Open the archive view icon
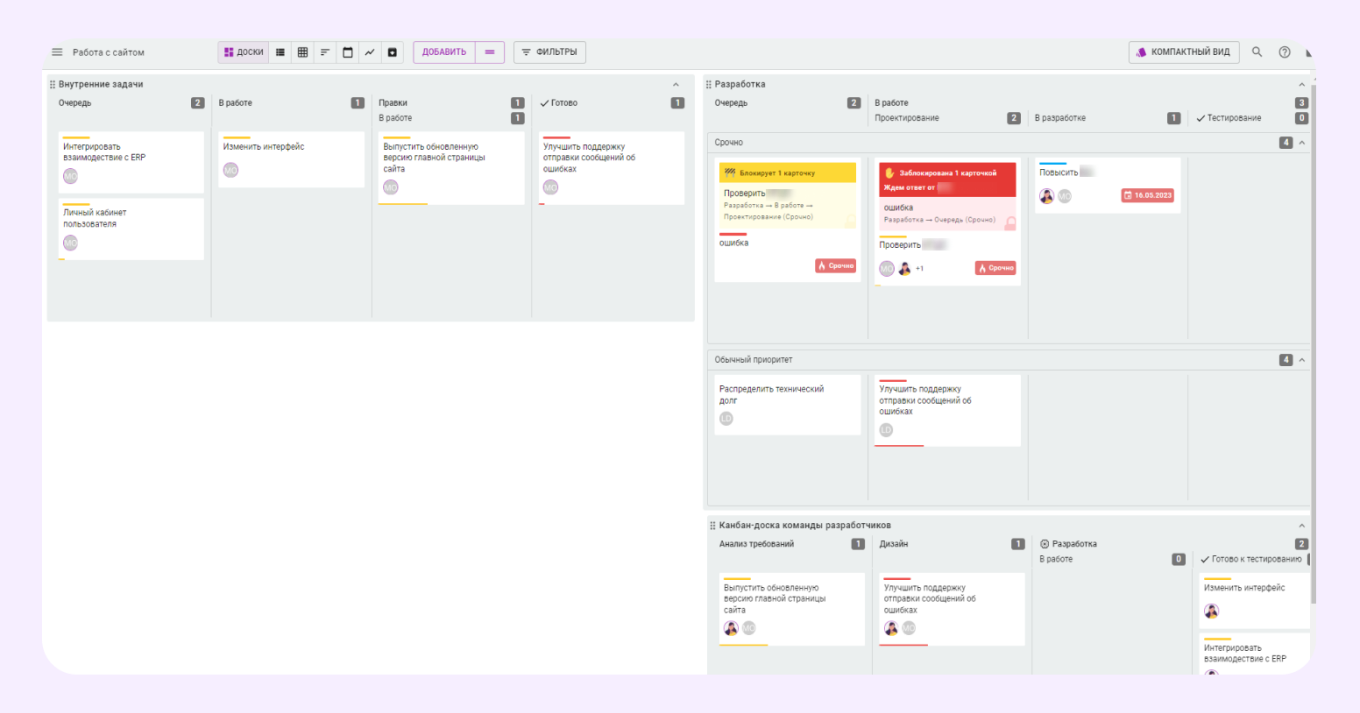Image resolution: width=1360 pixels, height=713 pixels. coord(392,52)
